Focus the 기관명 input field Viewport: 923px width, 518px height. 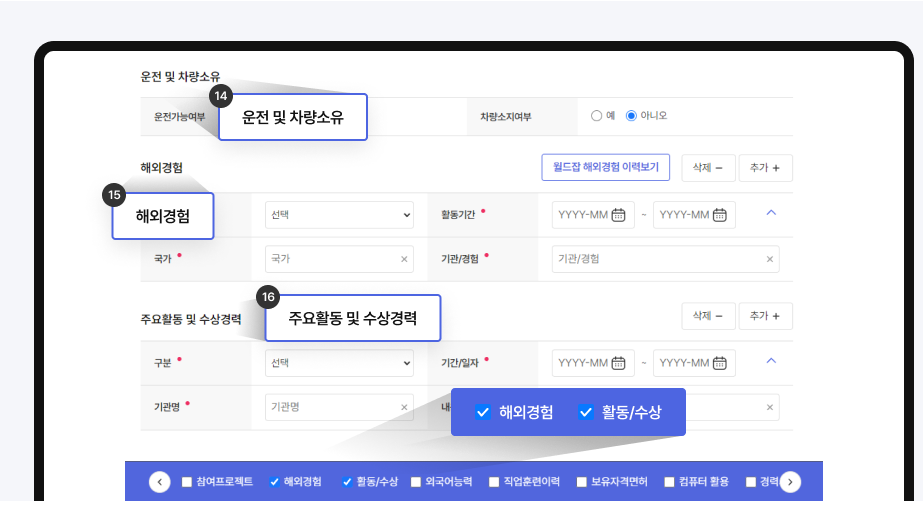(339, 407)
